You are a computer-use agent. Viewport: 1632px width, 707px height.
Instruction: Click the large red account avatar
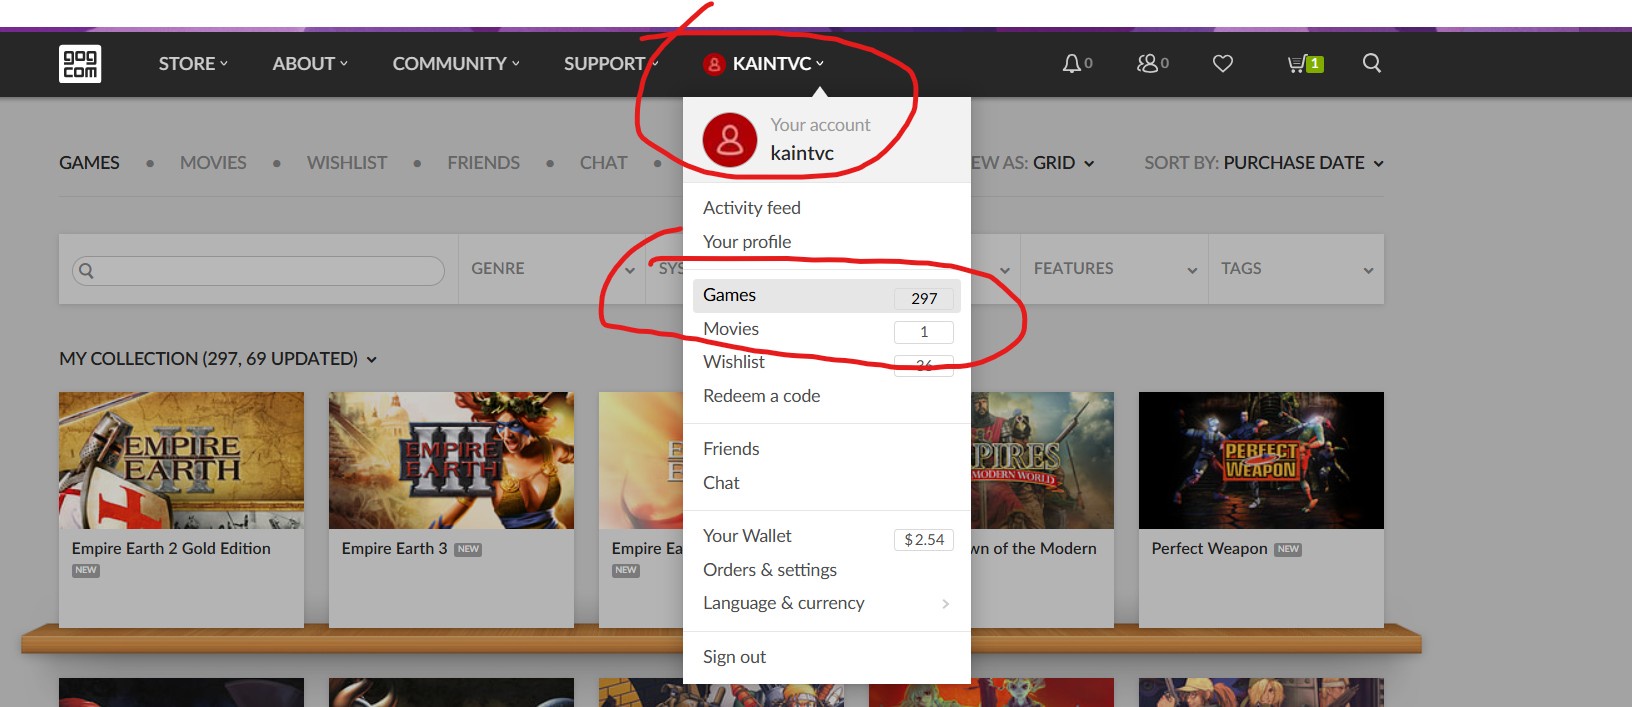tap(730, 140)
